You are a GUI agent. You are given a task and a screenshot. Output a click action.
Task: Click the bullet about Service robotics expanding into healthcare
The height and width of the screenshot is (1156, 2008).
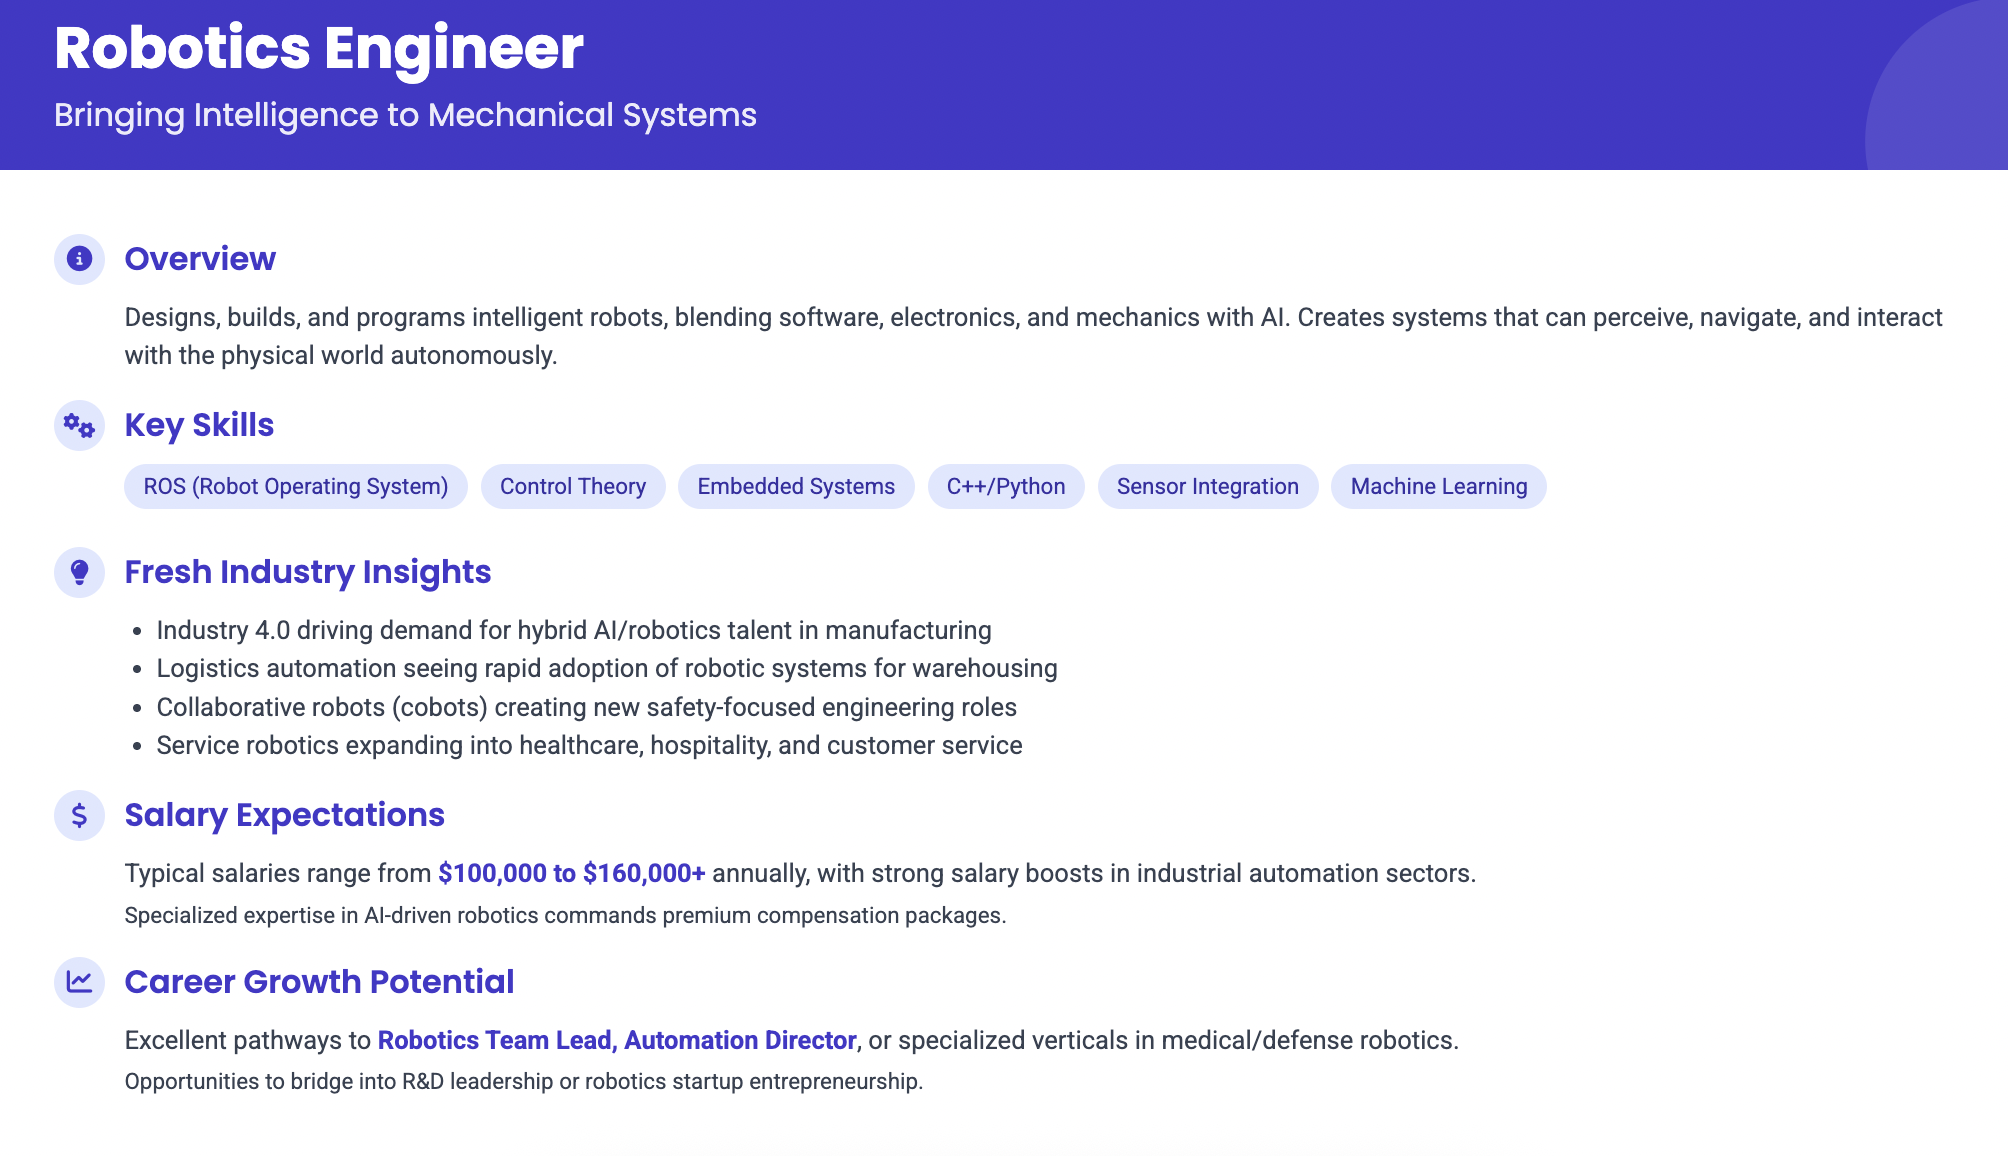590,745
